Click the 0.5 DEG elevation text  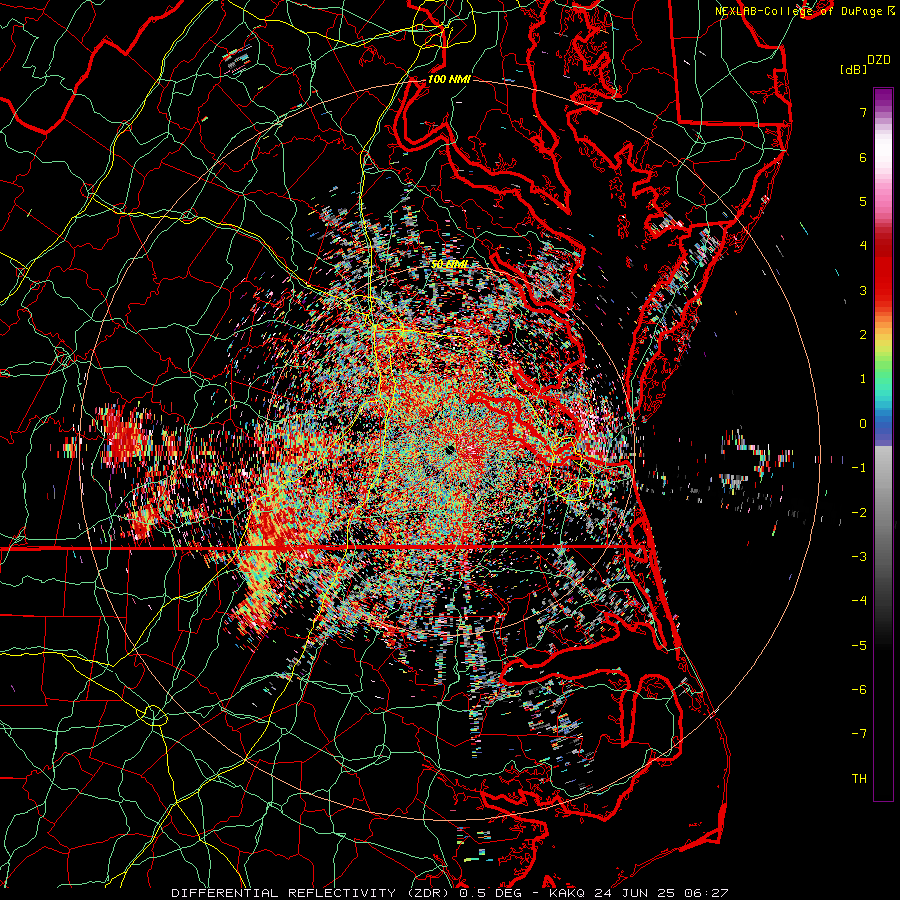491,893
